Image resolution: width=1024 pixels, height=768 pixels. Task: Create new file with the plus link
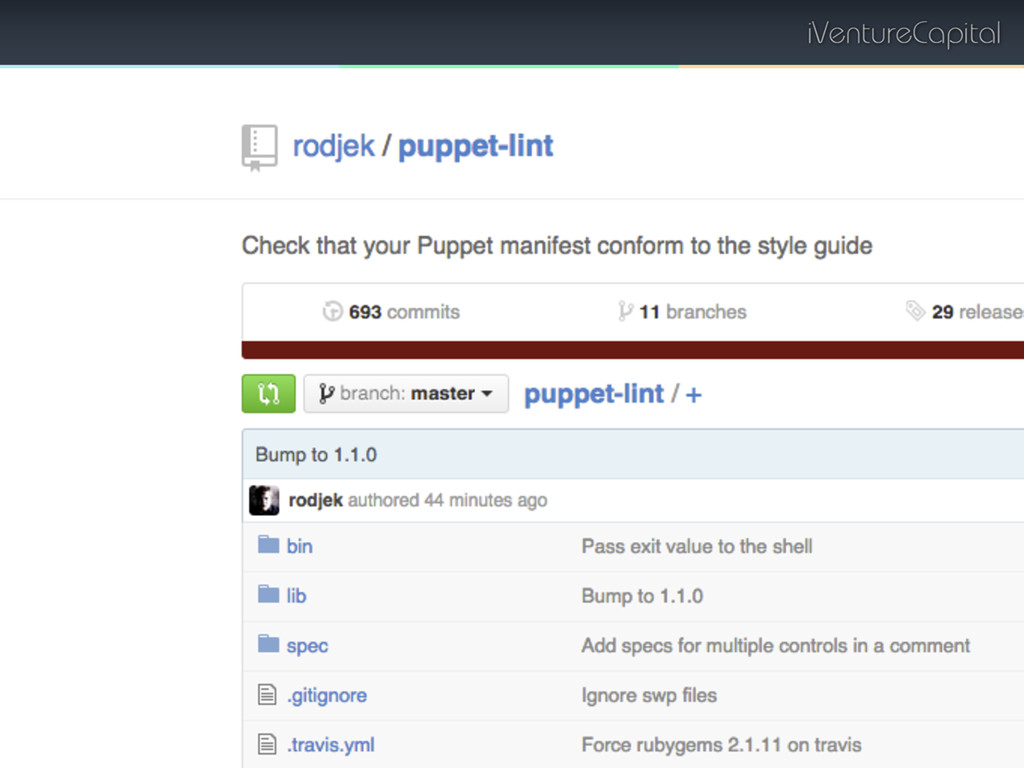pyautogui.click(x=694, y=395)
